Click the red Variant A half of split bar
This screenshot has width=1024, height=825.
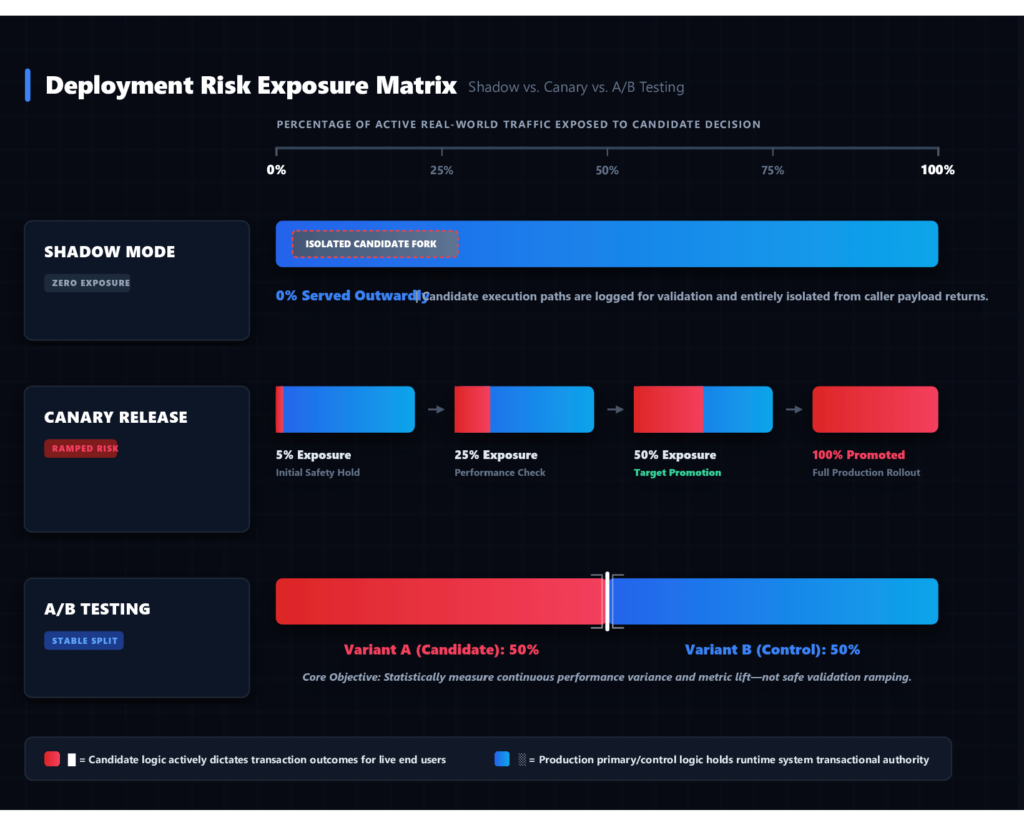(439, 601)
